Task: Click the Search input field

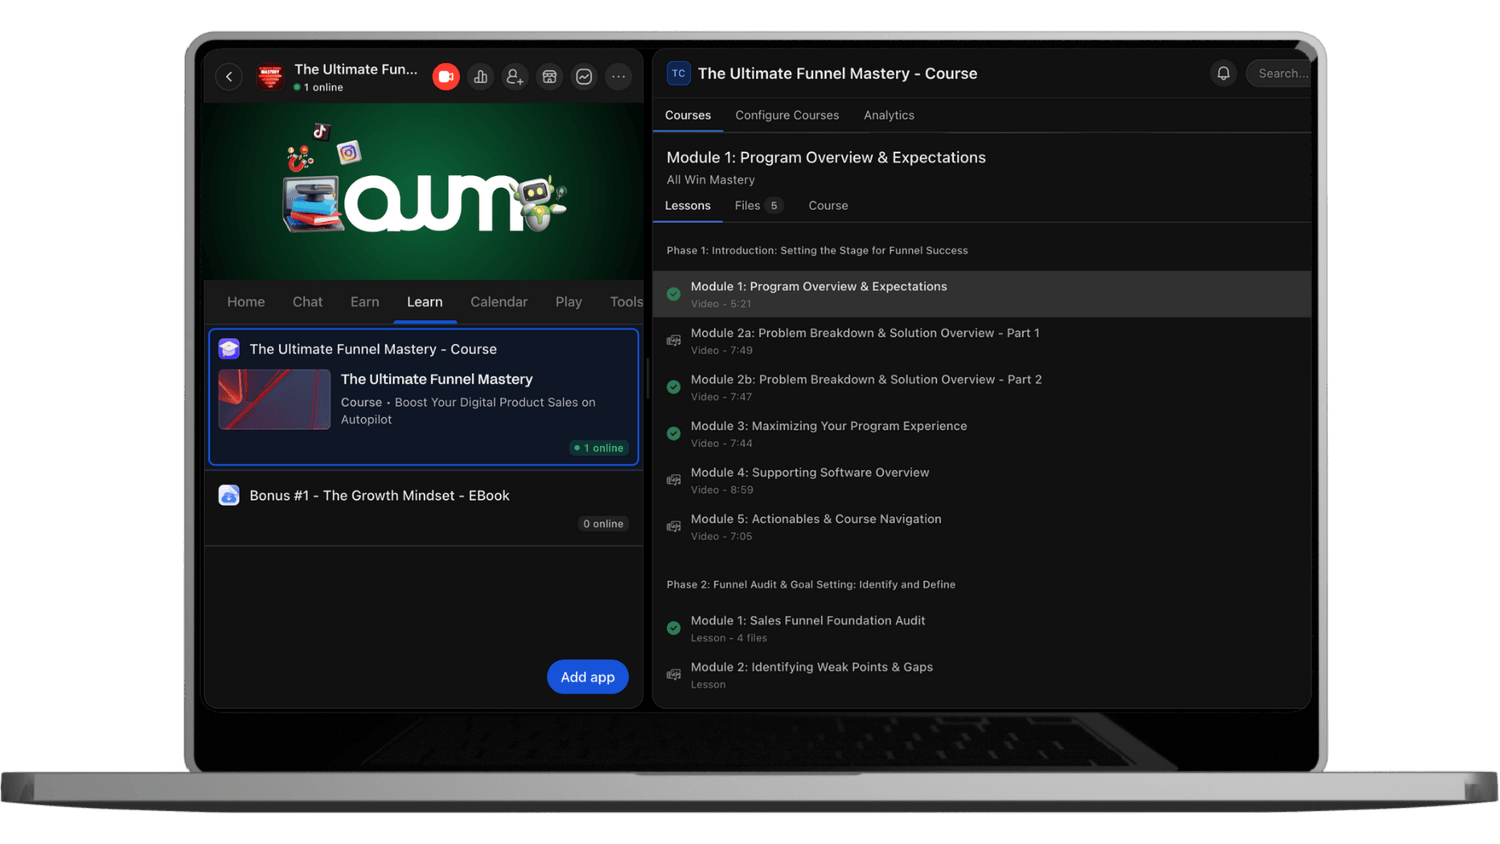Action: [x=1281, y=73]
